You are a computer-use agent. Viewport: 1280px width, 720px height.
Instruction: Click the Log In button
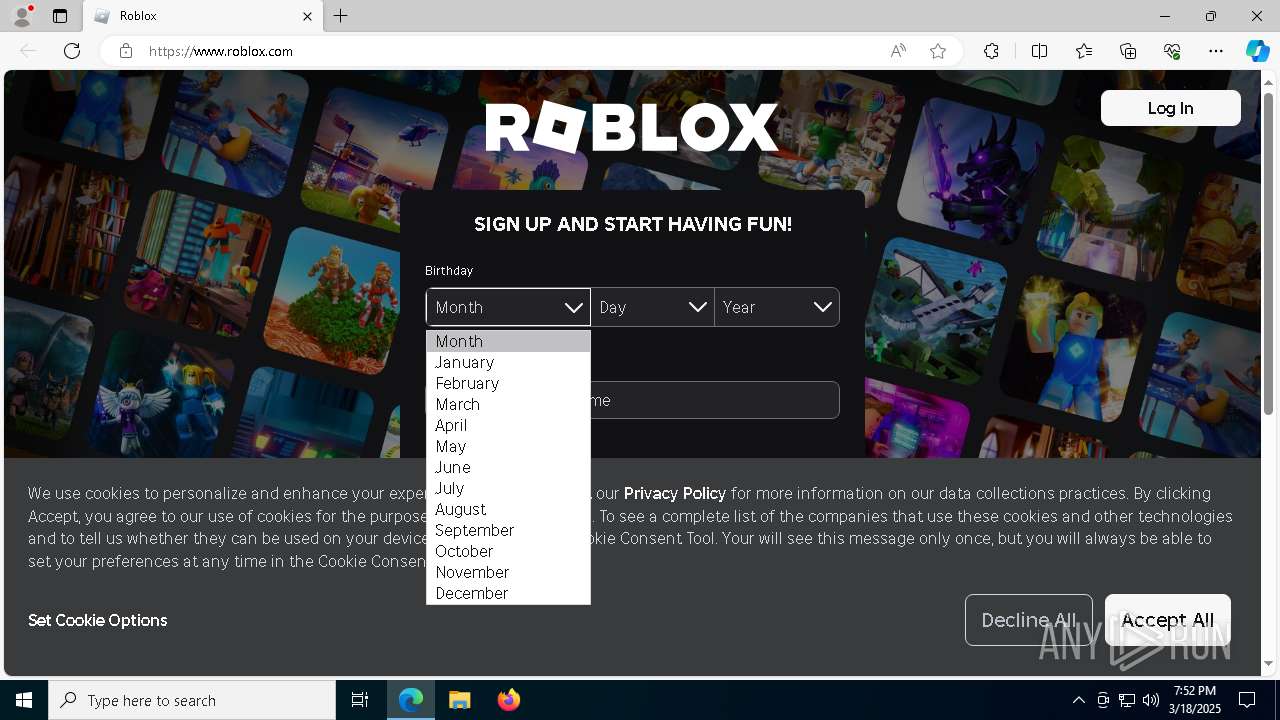click(x=1170, y=108)
